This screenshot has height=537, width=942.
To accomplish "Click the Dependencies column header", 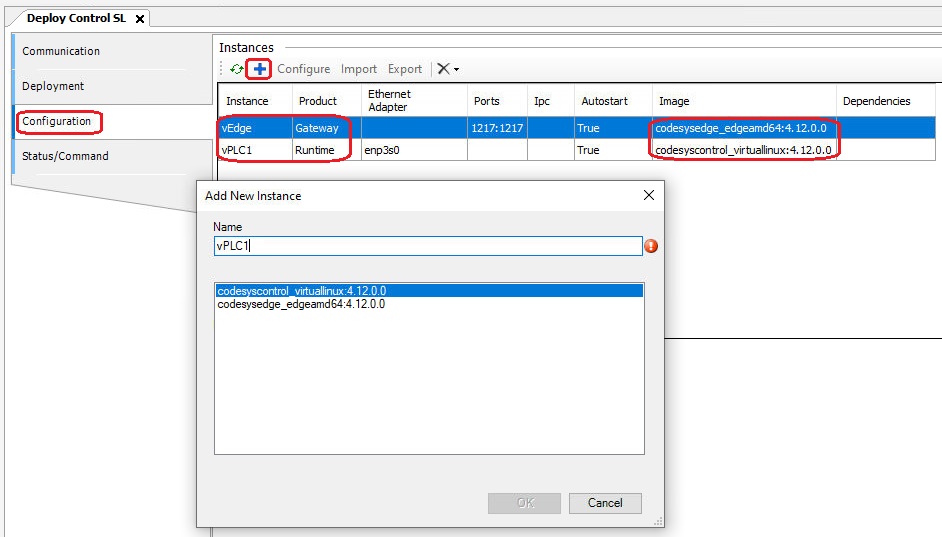I will click(886, 100).
